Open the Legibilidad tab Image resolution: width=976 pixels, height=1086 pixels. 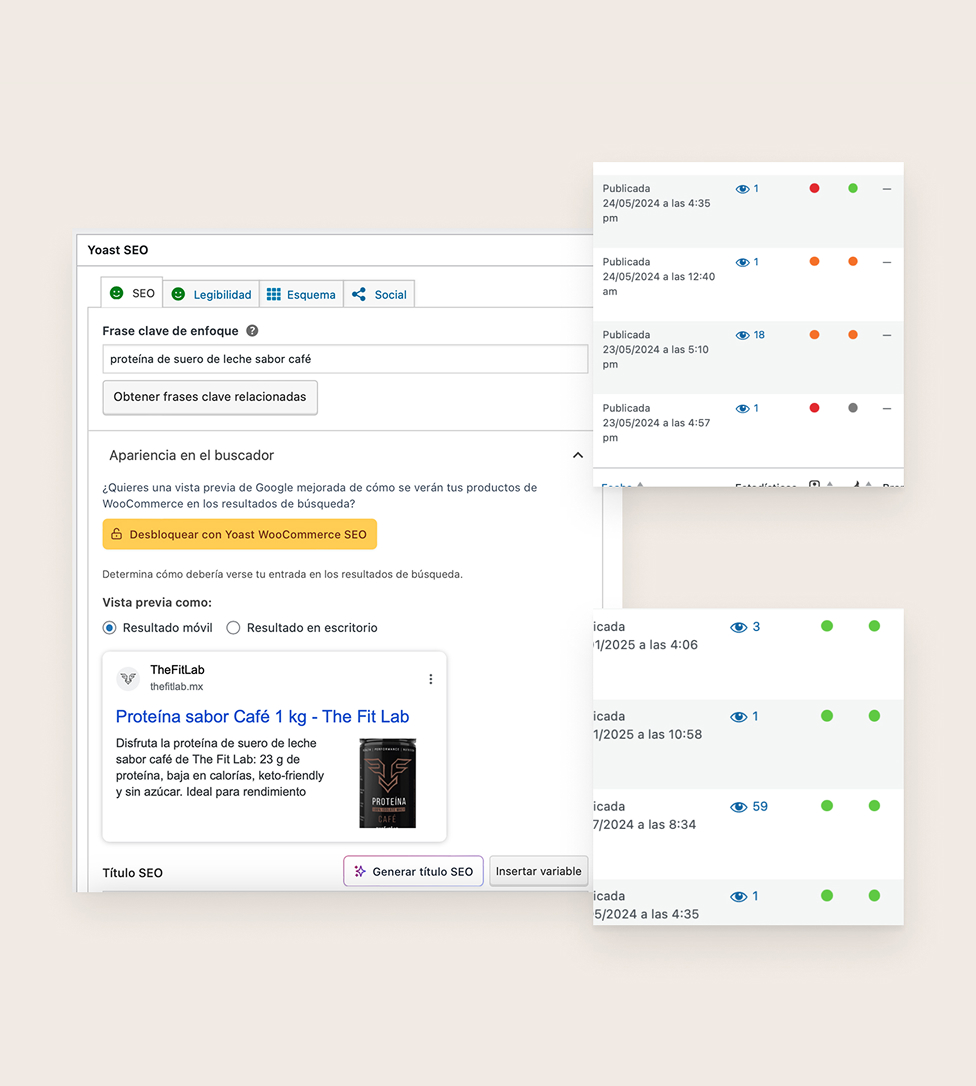tap(211, 294)
